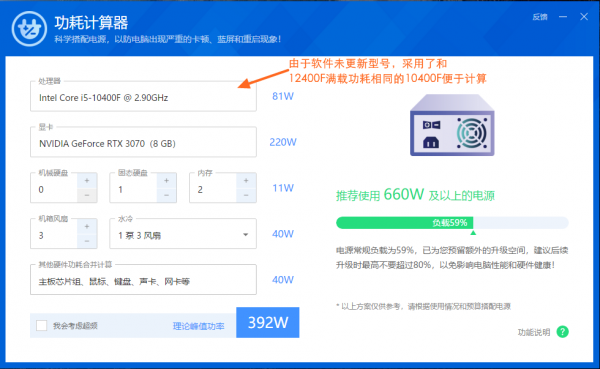Click the 392W peak power result
Screen dimensions: 600x369
point(268,322)
